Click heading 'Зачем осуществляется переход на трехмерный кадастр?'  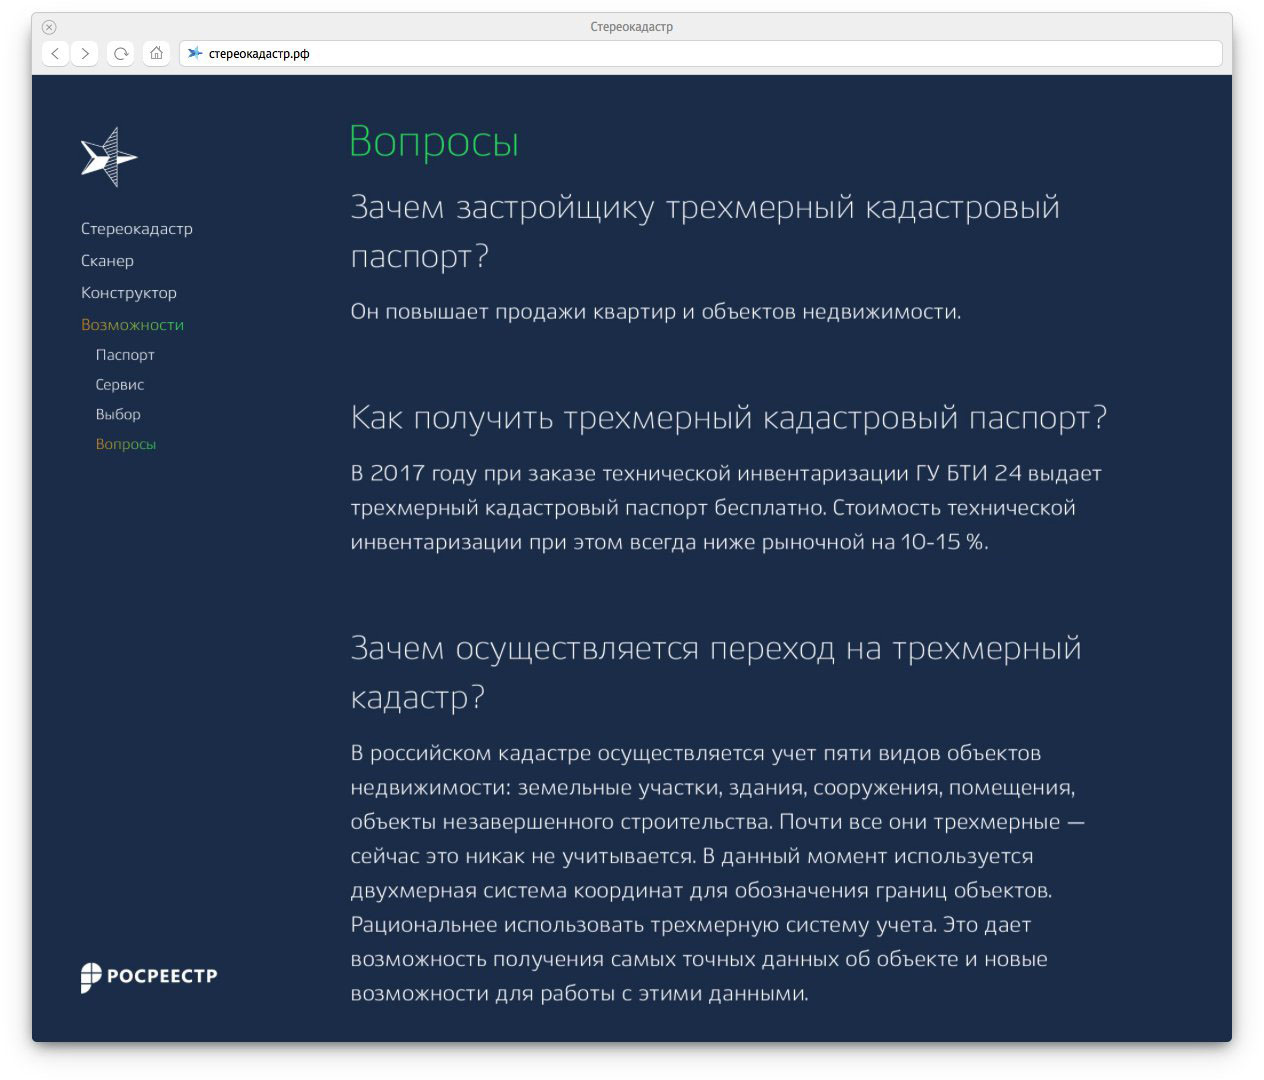point(715,672)
